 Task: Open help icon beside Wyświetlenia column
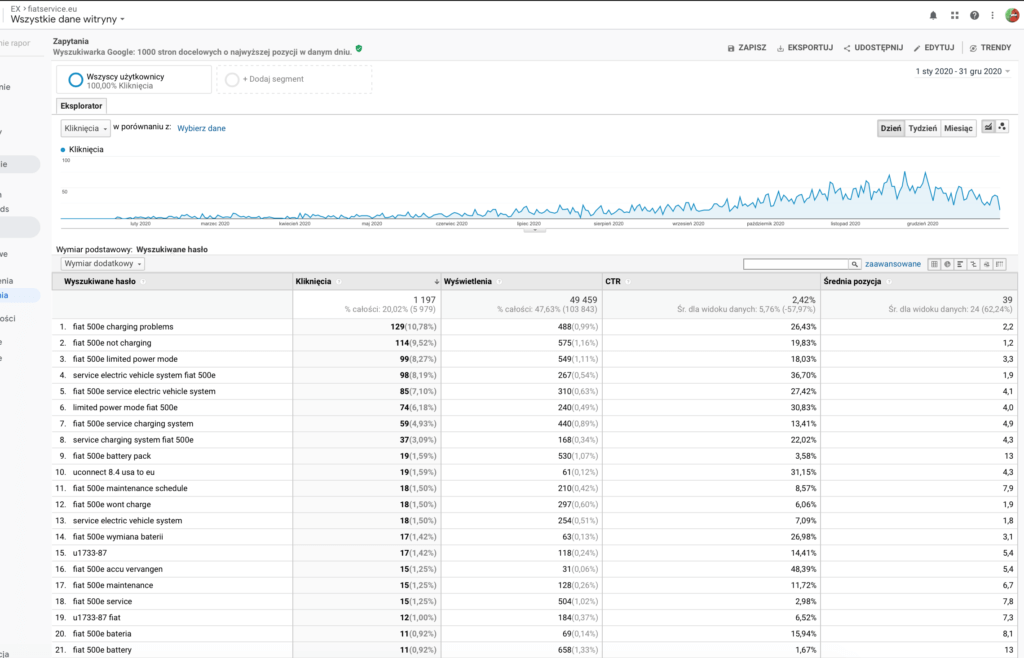[499, 282]
